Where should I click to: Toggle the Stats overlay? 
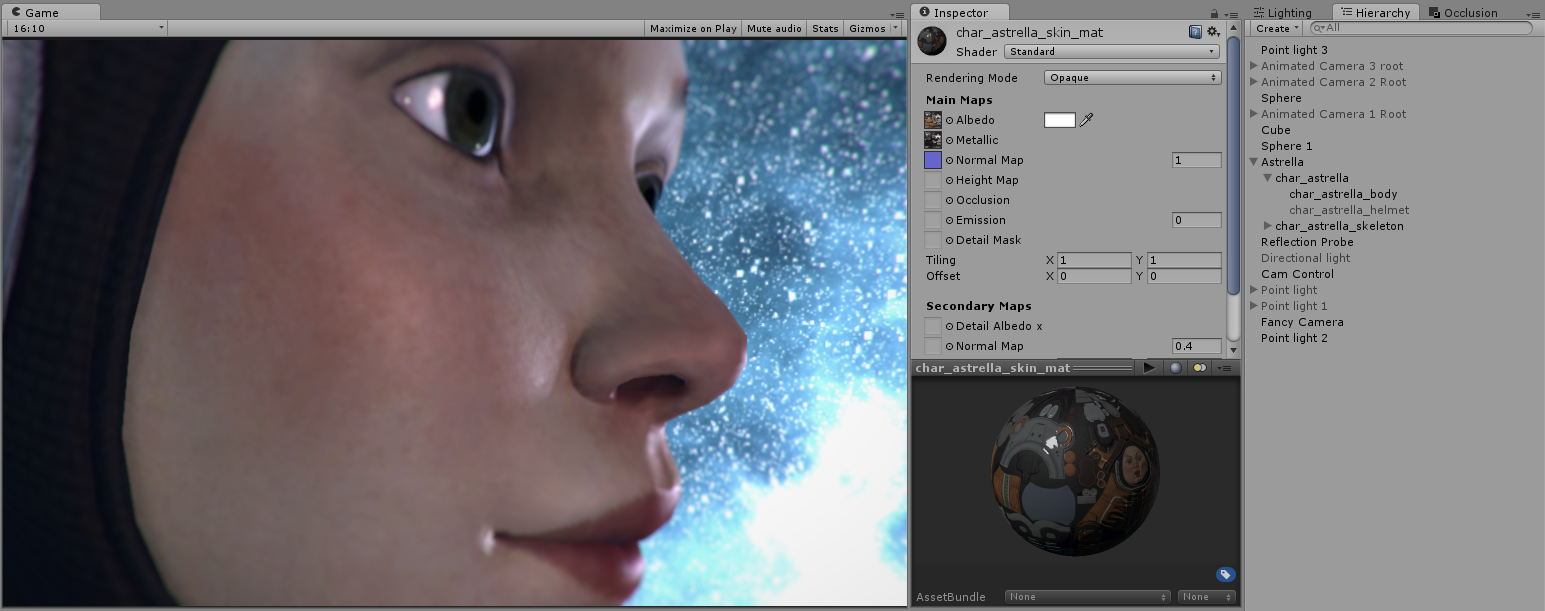point(825,28)
